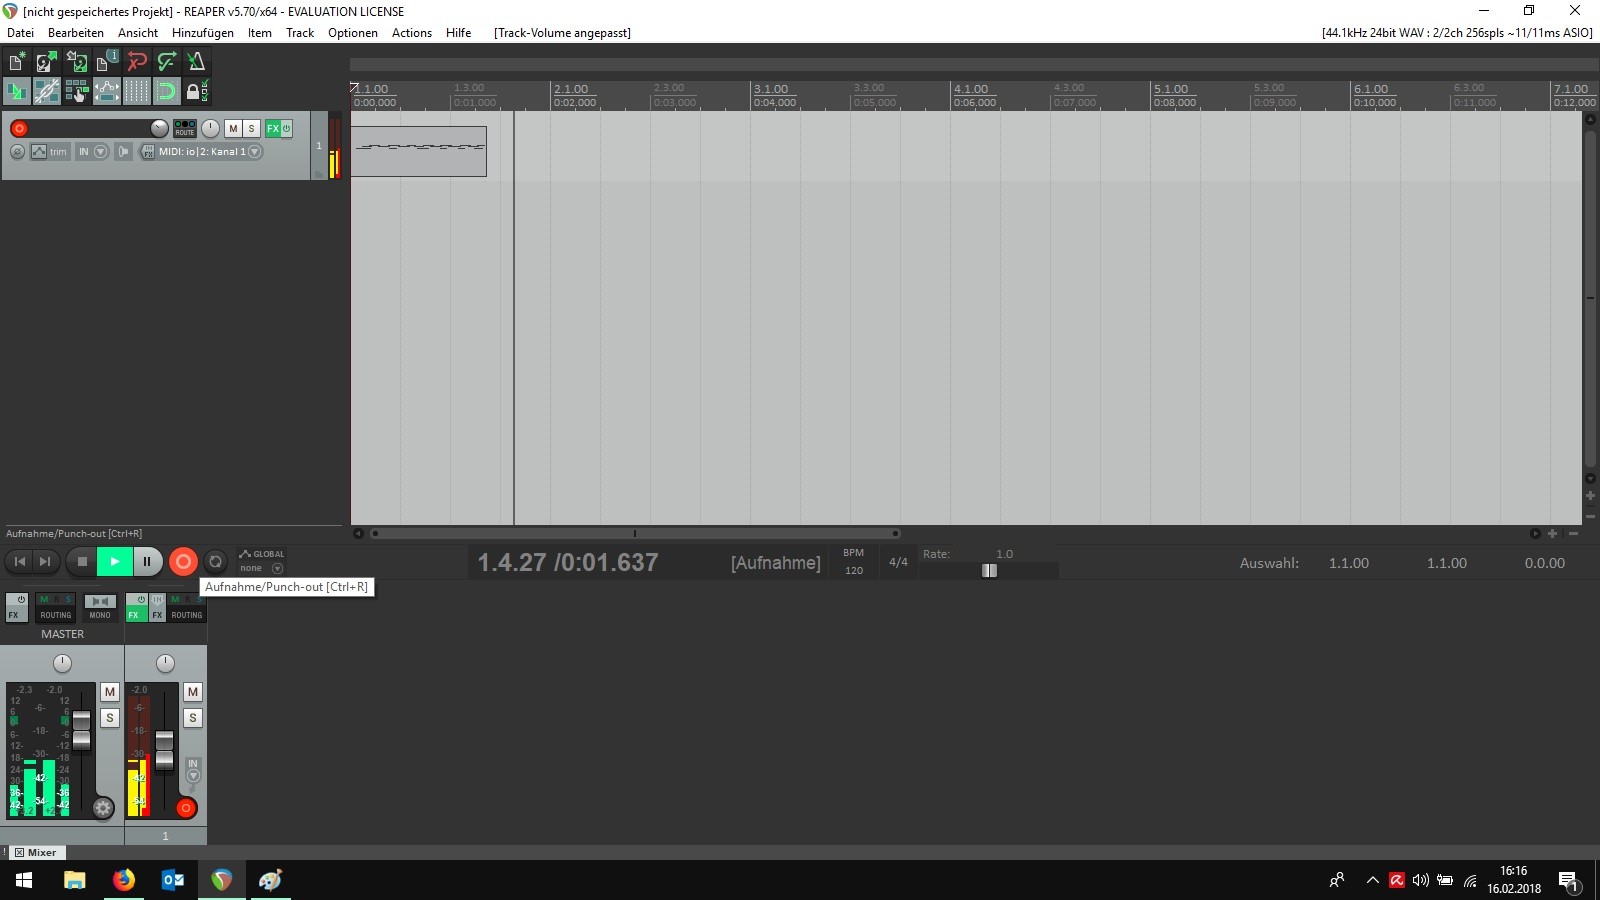Click the playback Rate slider handle
The image size is (1600, 900).
pos(989,570)
